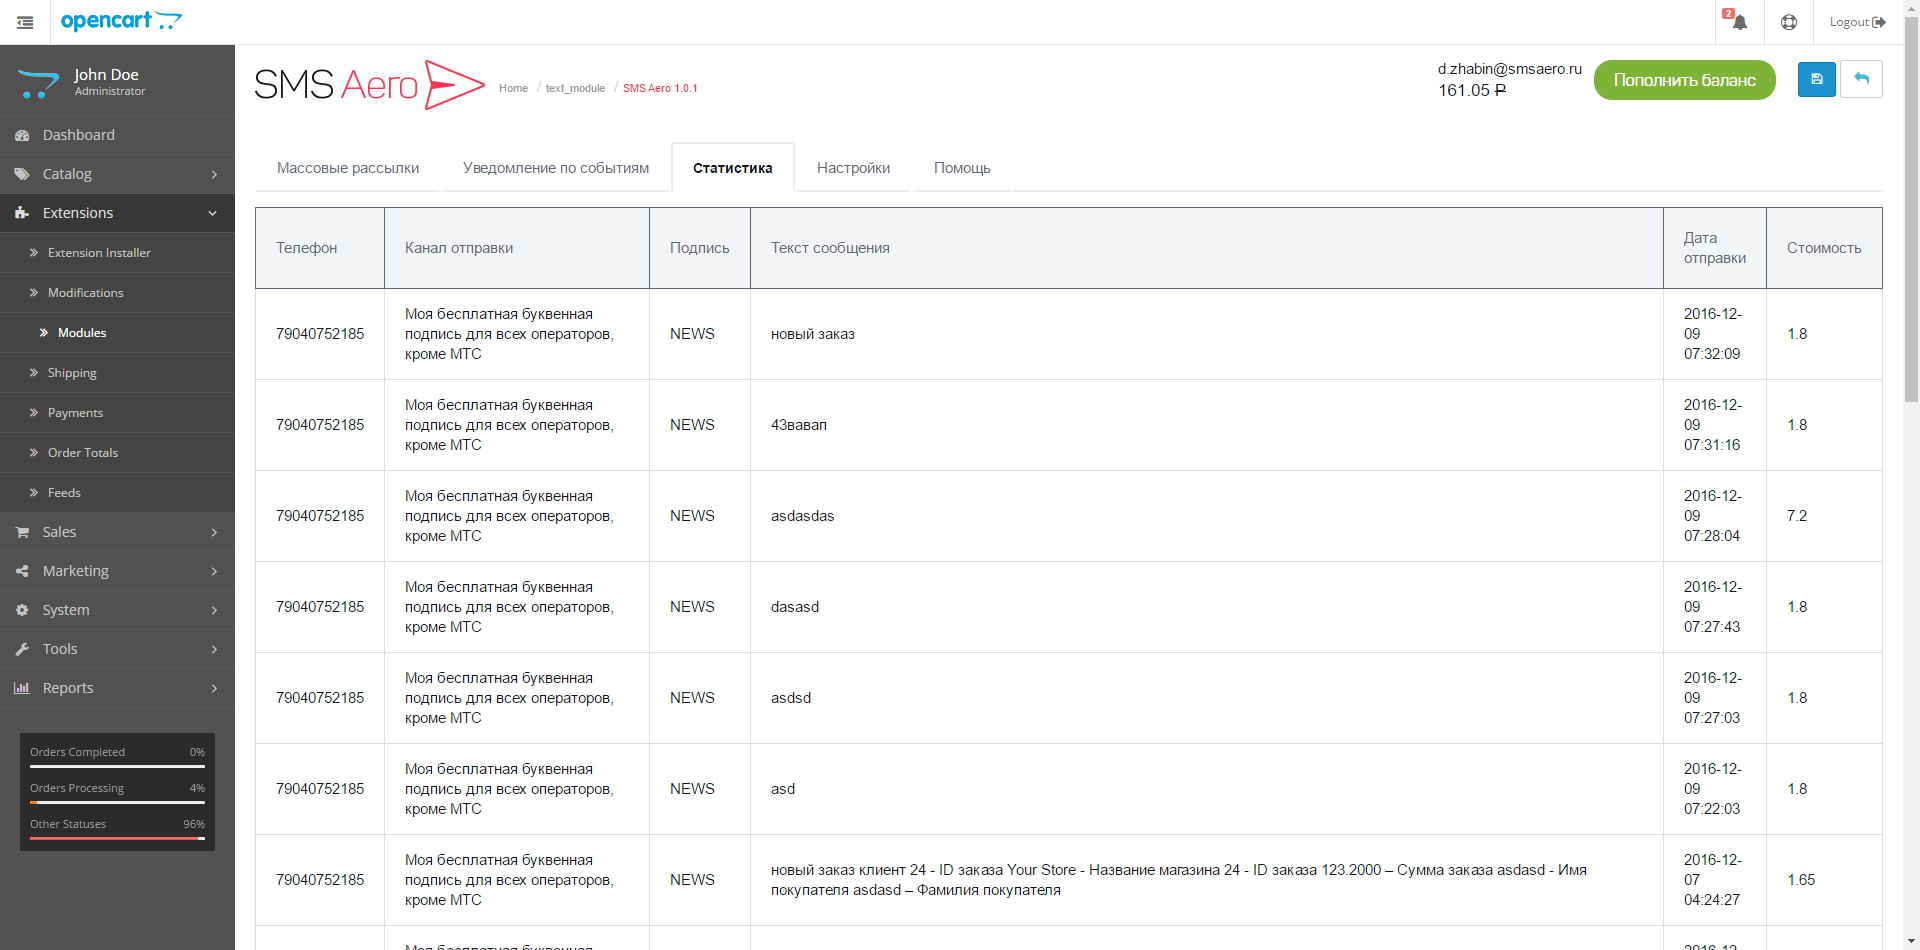Click the Extensions puzzle icon
Screen dimensions: 1920x950
tap(22, 213)
